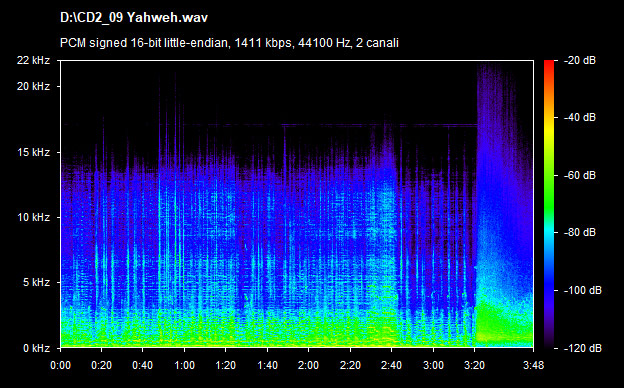Click the 0:40 time axis label
Screen dimensions: 624x388
tap(143, 365)
